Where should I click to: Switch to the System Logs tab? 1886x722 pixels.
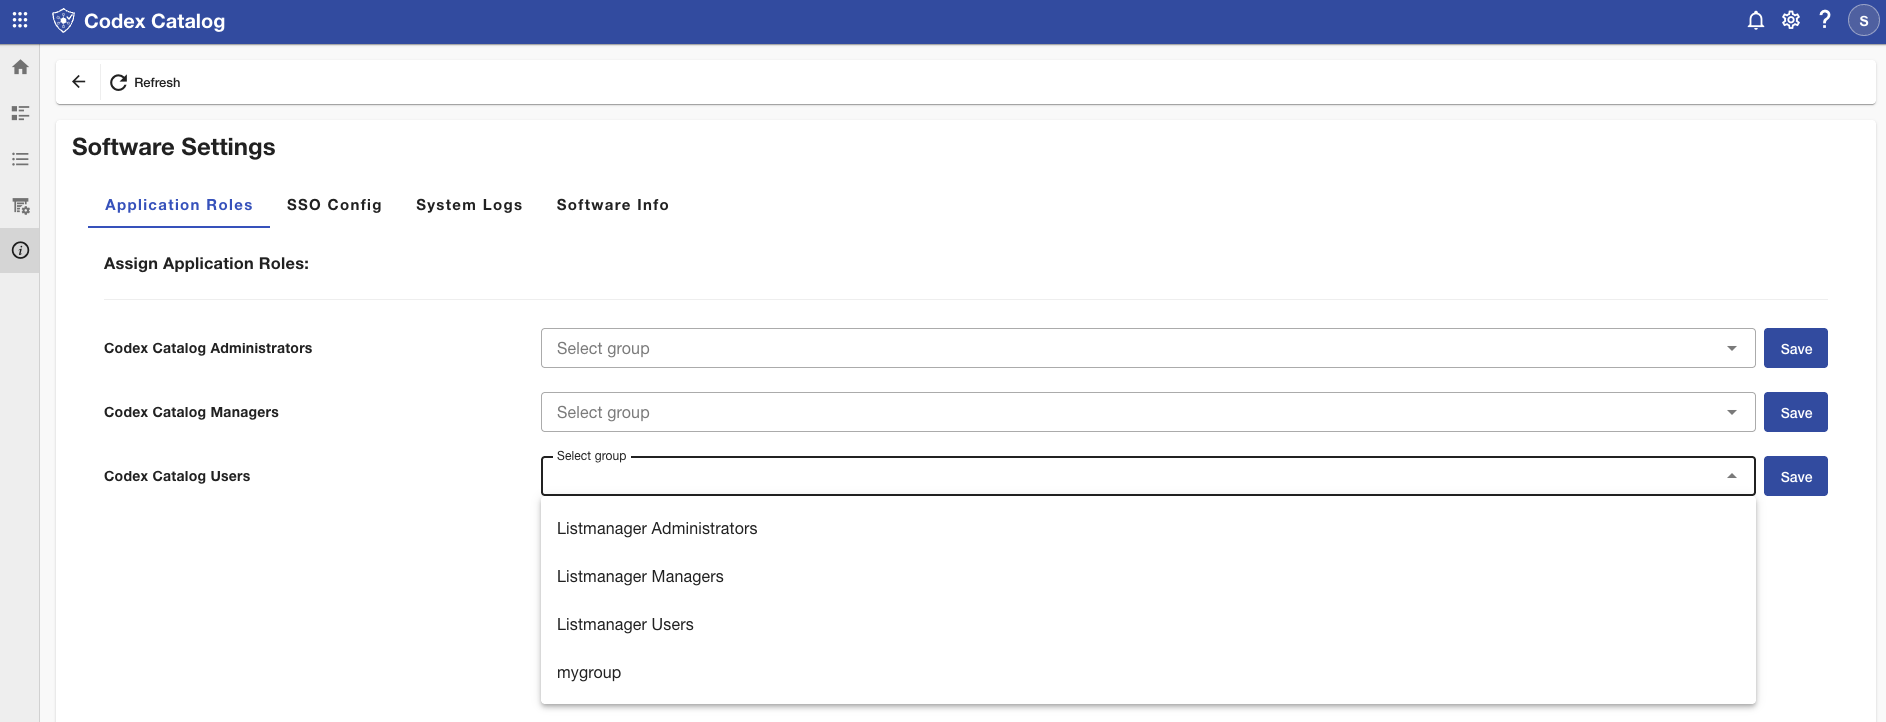[469, 205]
